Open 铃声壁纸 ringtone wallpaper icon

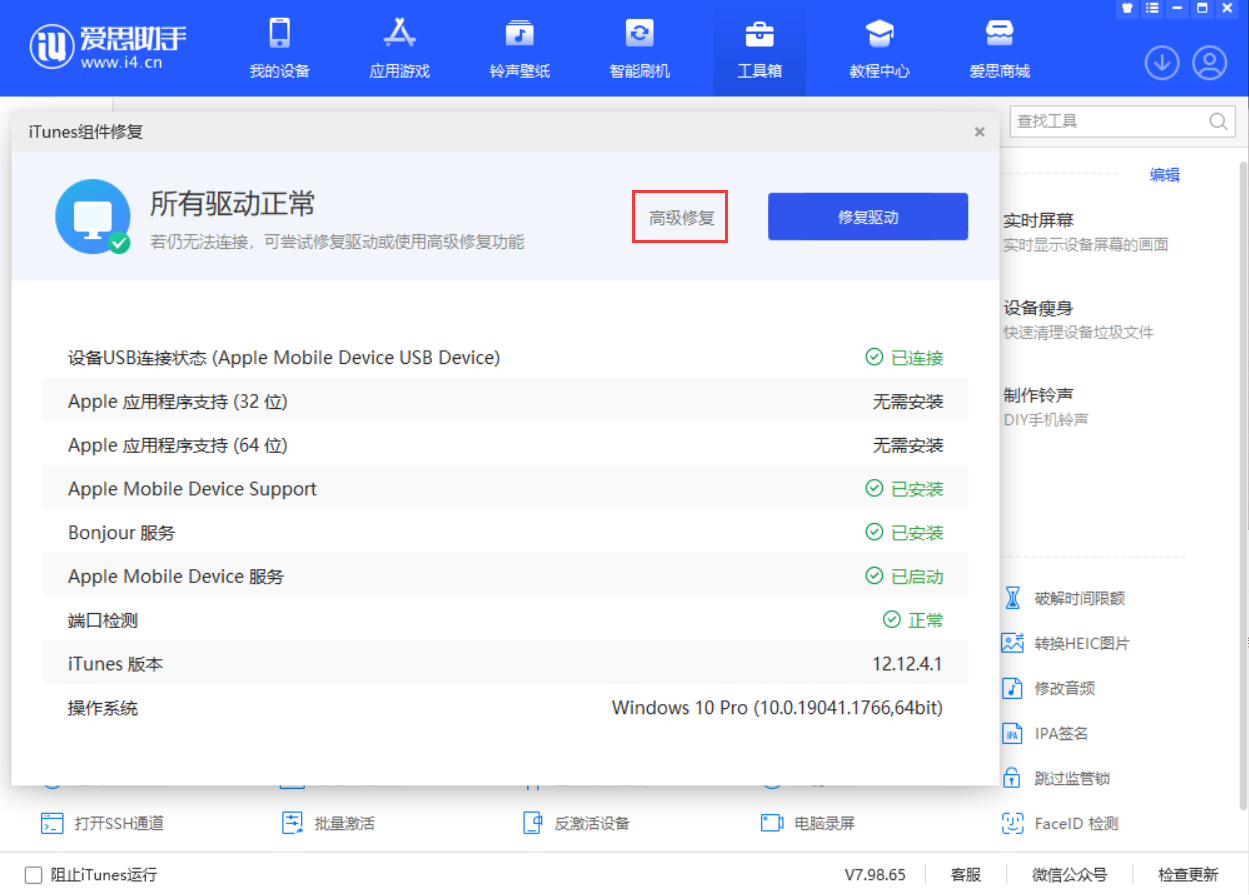[519, 34]
